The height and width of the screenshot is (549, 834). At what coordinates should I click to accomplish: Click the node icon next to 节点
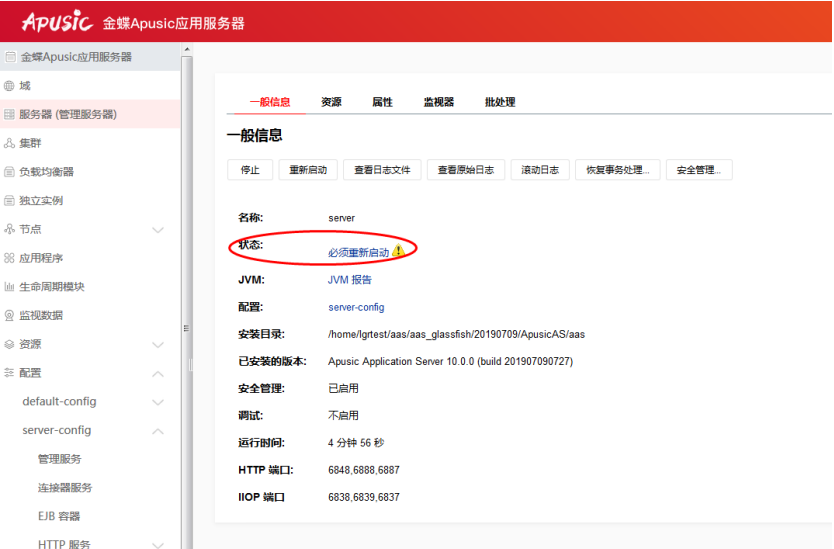(x=9, y=229)
